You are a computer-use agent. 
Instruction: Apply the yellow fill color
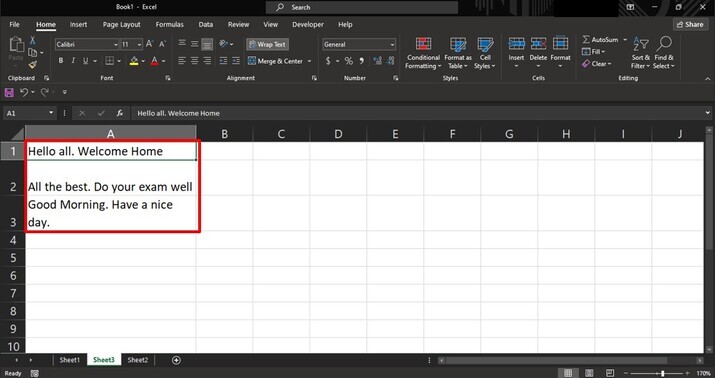click(134, 61)
